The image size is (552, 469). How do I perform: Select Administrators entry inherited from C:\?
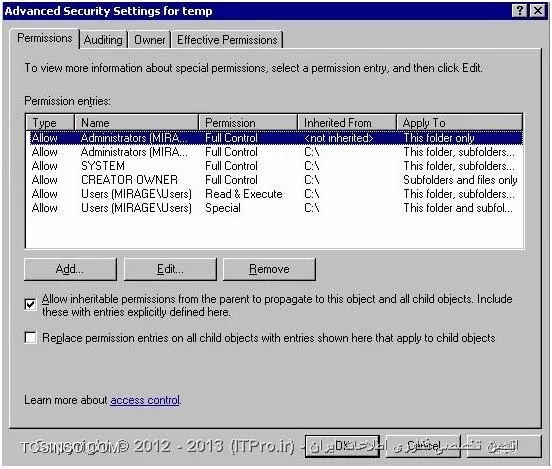[275, 152]
